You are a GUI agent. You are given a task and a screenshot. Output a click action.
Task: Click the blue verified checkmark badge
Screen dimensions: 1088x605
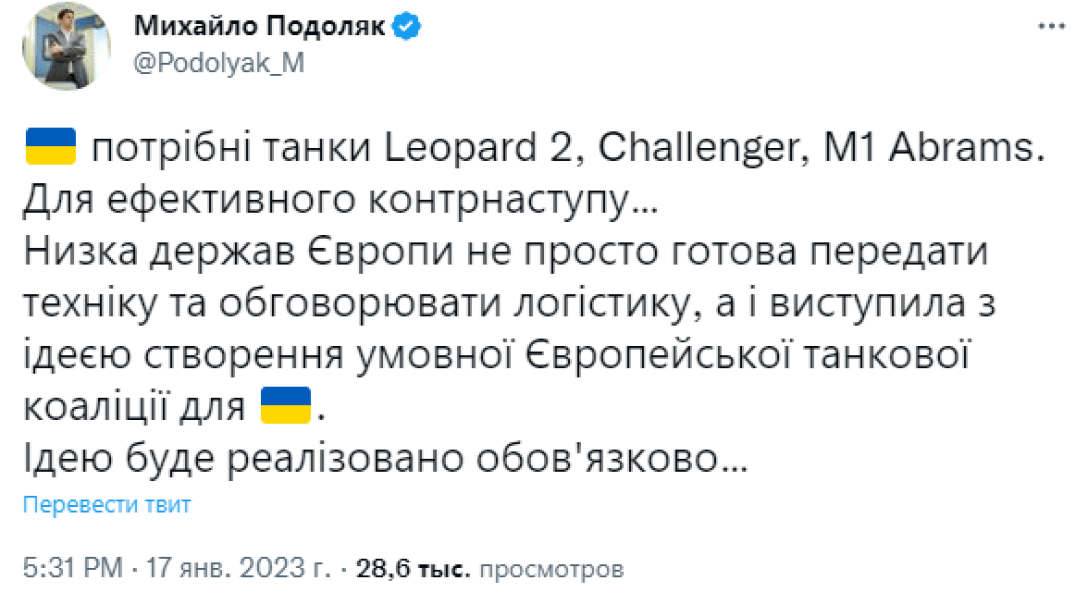[x=404, y=26]
